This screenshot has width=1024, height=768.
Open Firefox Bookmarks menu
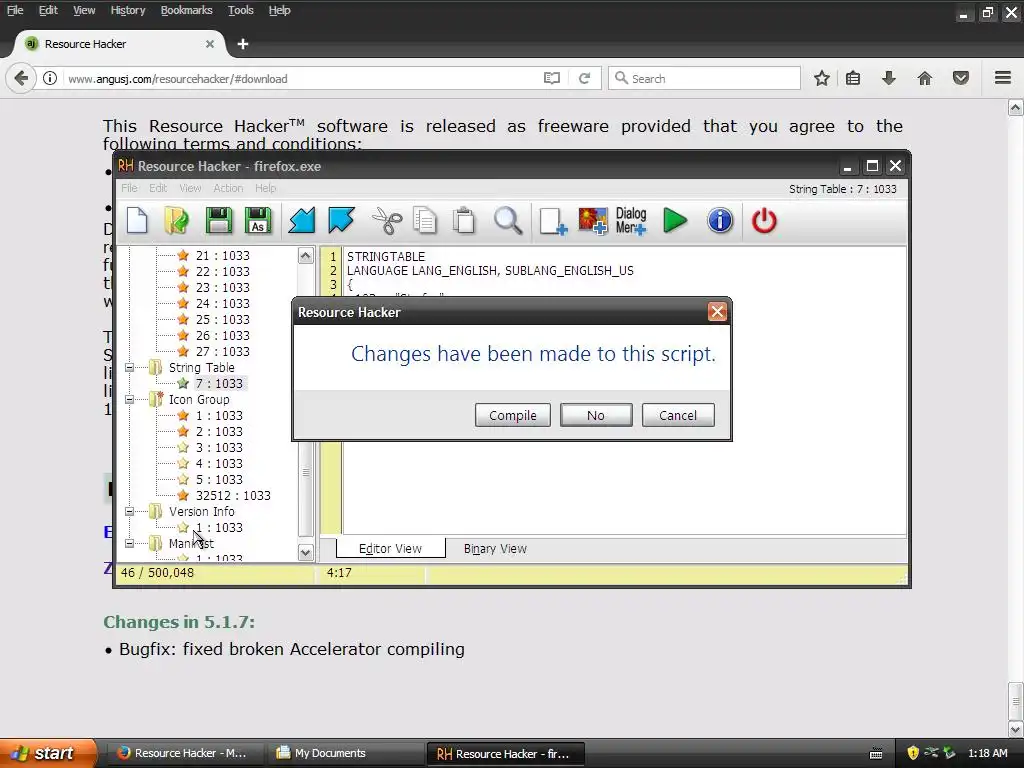tap(186, 10)
